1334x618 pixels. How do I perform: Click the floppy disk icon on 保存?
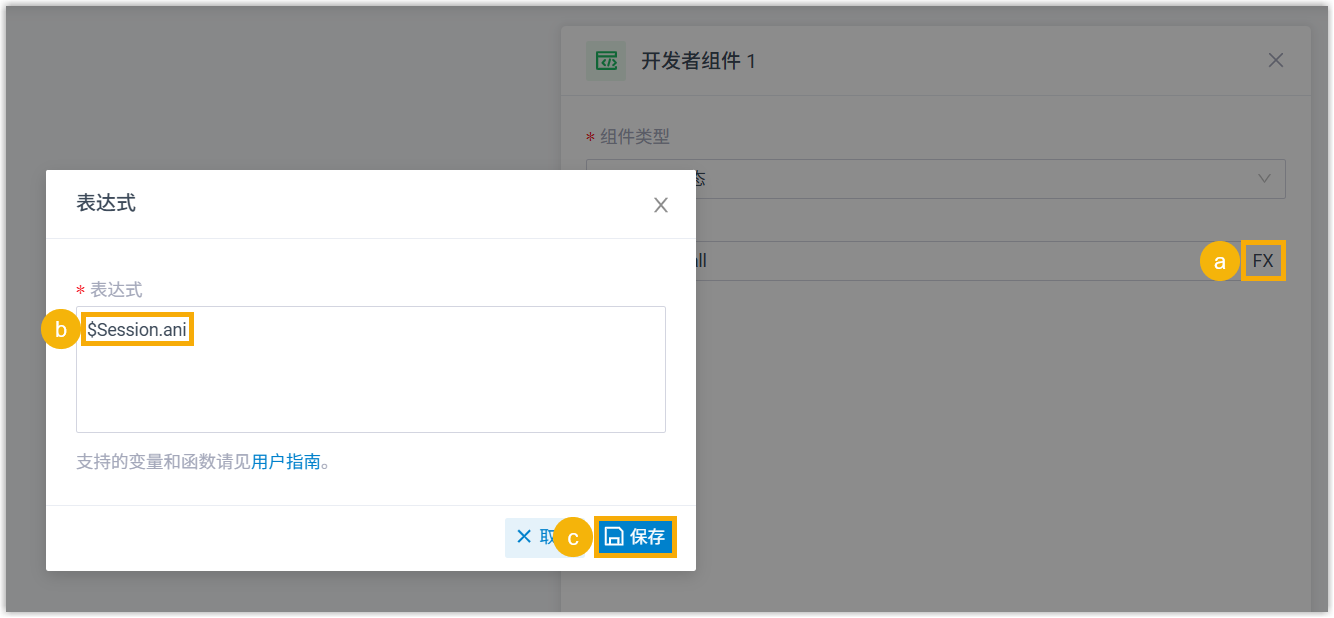(x=615, y=537)
